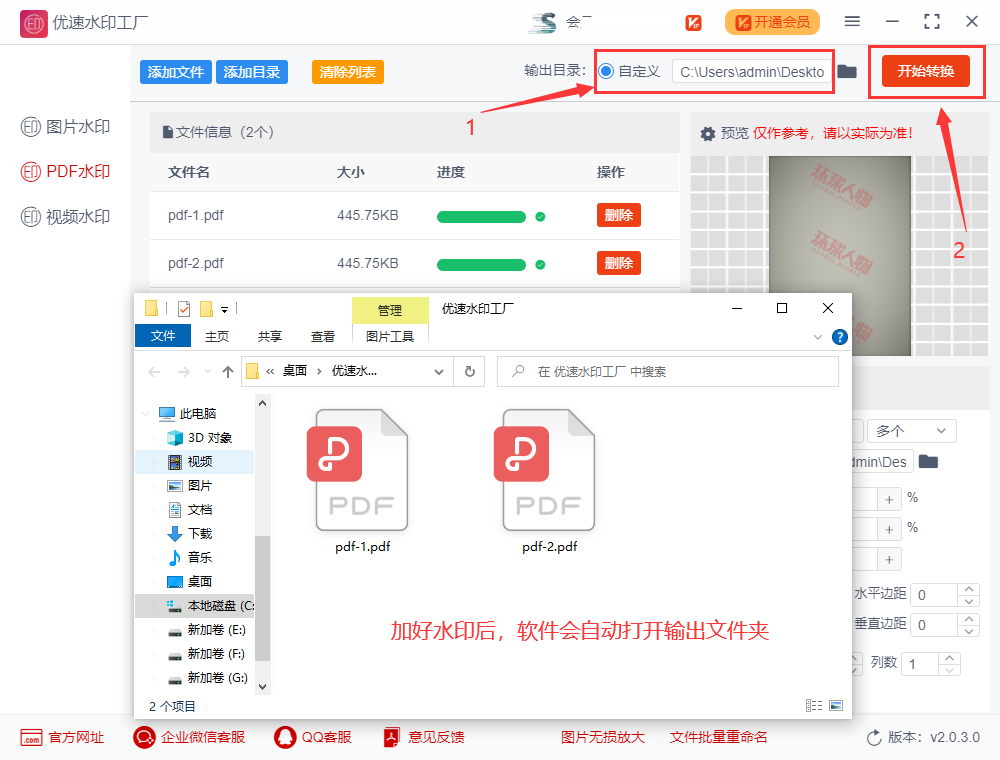Switch Explorer to large icons view

[x=836, y=706]
